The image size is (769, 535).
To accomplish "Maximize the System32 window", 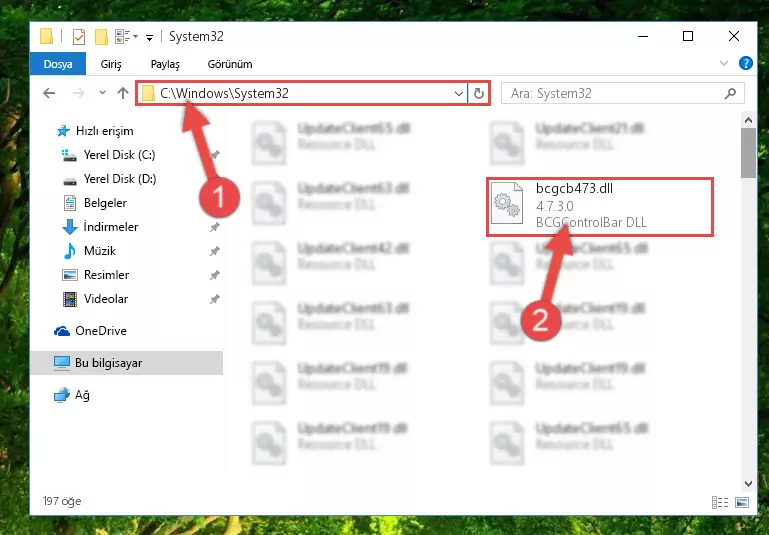I will (x=688, y=36).
